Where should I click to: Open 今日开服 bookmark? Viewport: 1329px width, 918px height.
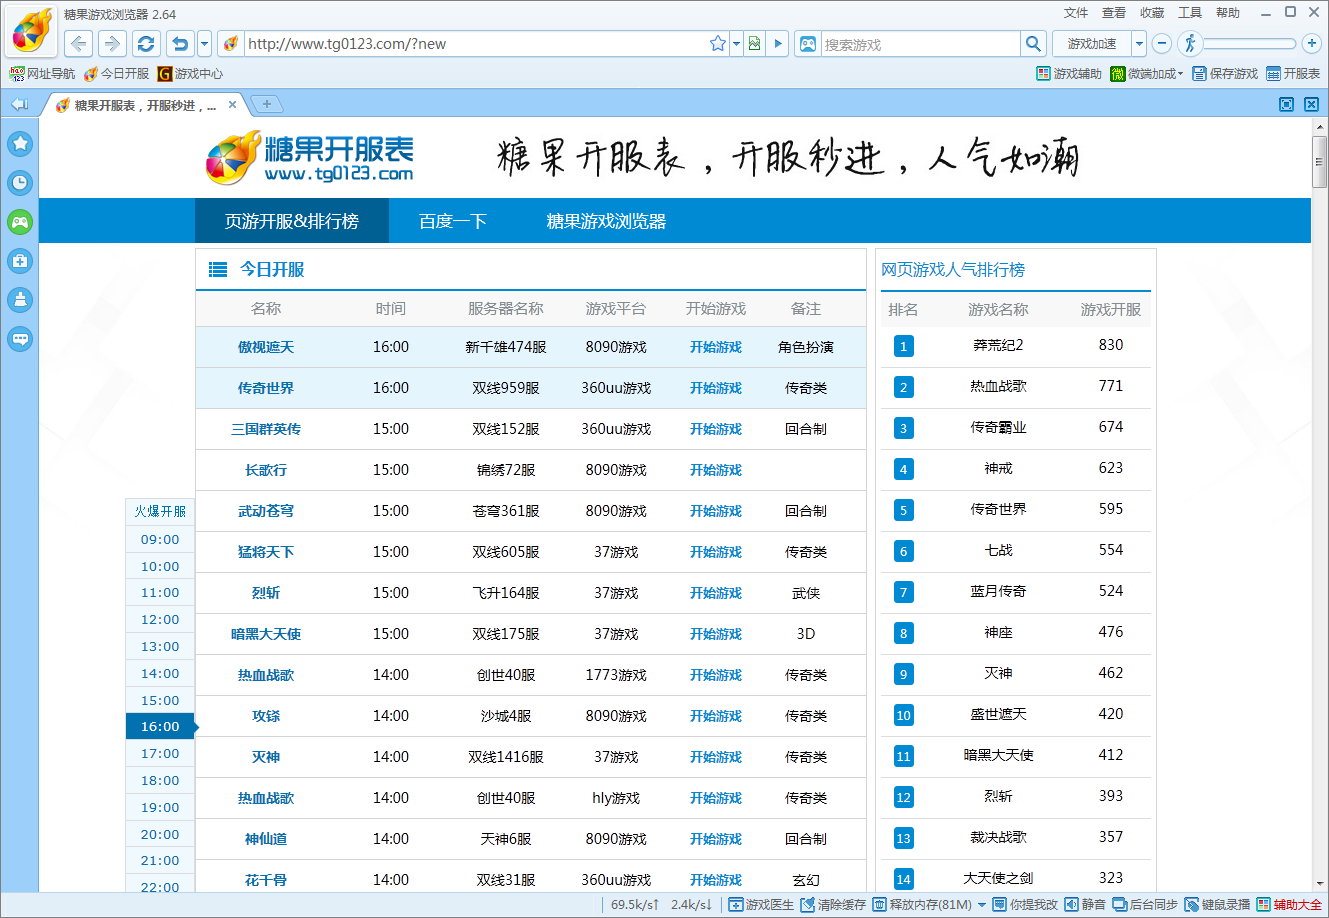click(x=116, y=74)
